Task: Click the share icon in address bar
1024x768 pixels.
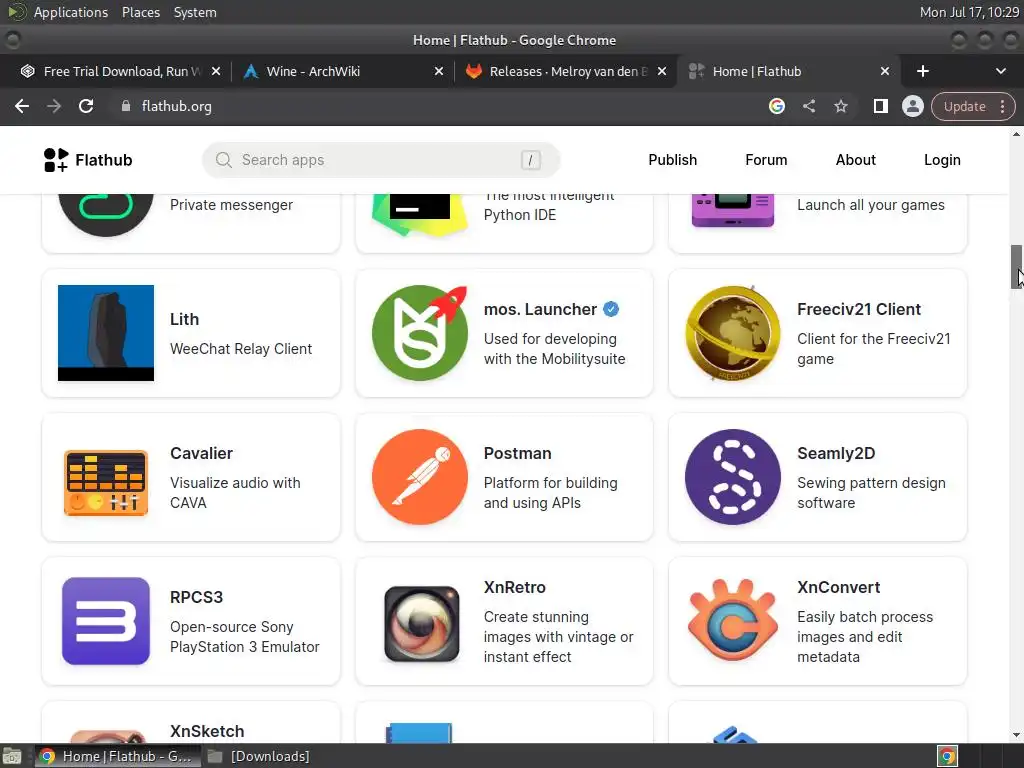Action: [808, 106]
